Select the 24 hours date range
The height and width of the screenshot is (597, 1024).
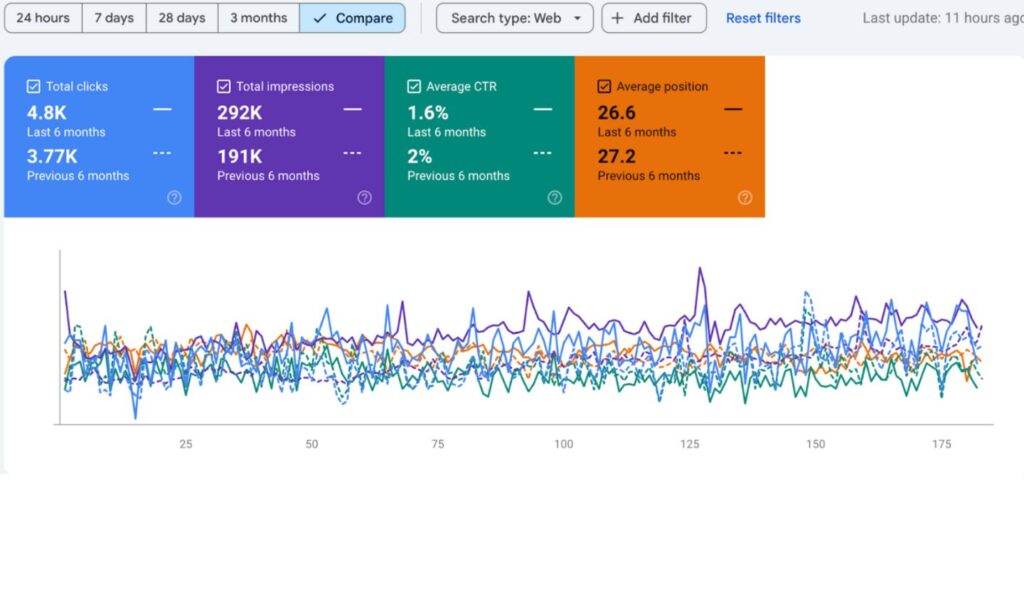[41, 18]
